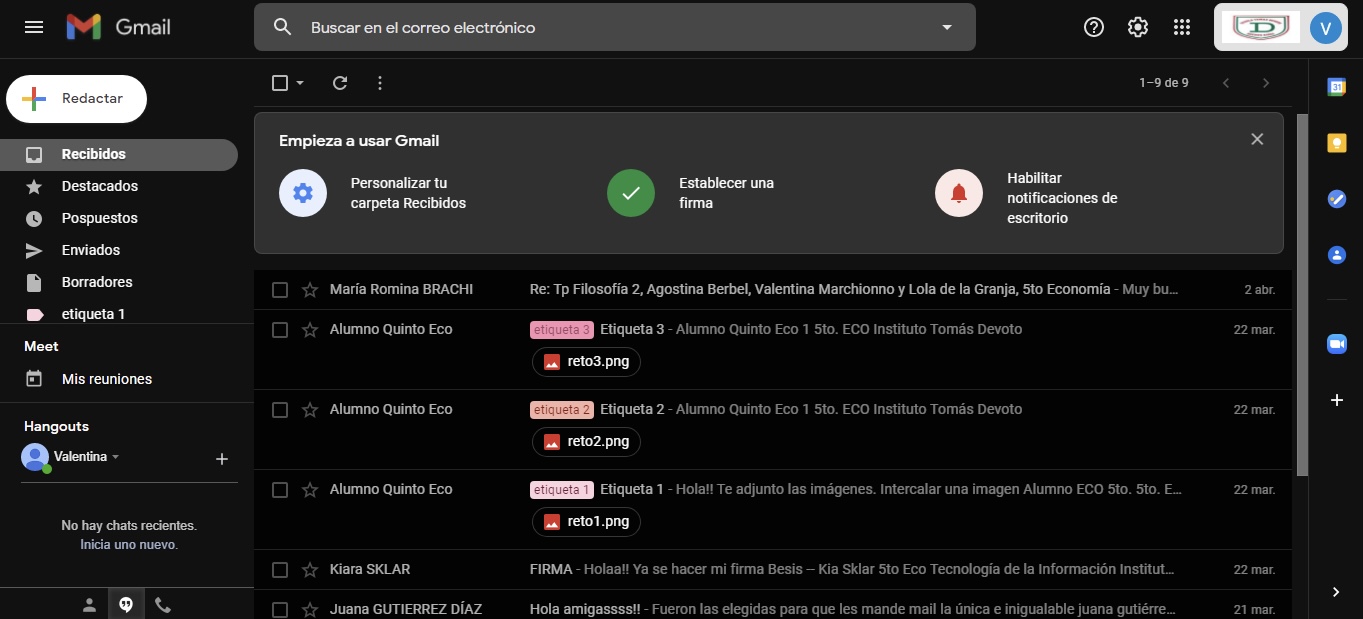Open Settings gear icon
This screenshot has height=619, width=1363.
(x=1138, y=27)
